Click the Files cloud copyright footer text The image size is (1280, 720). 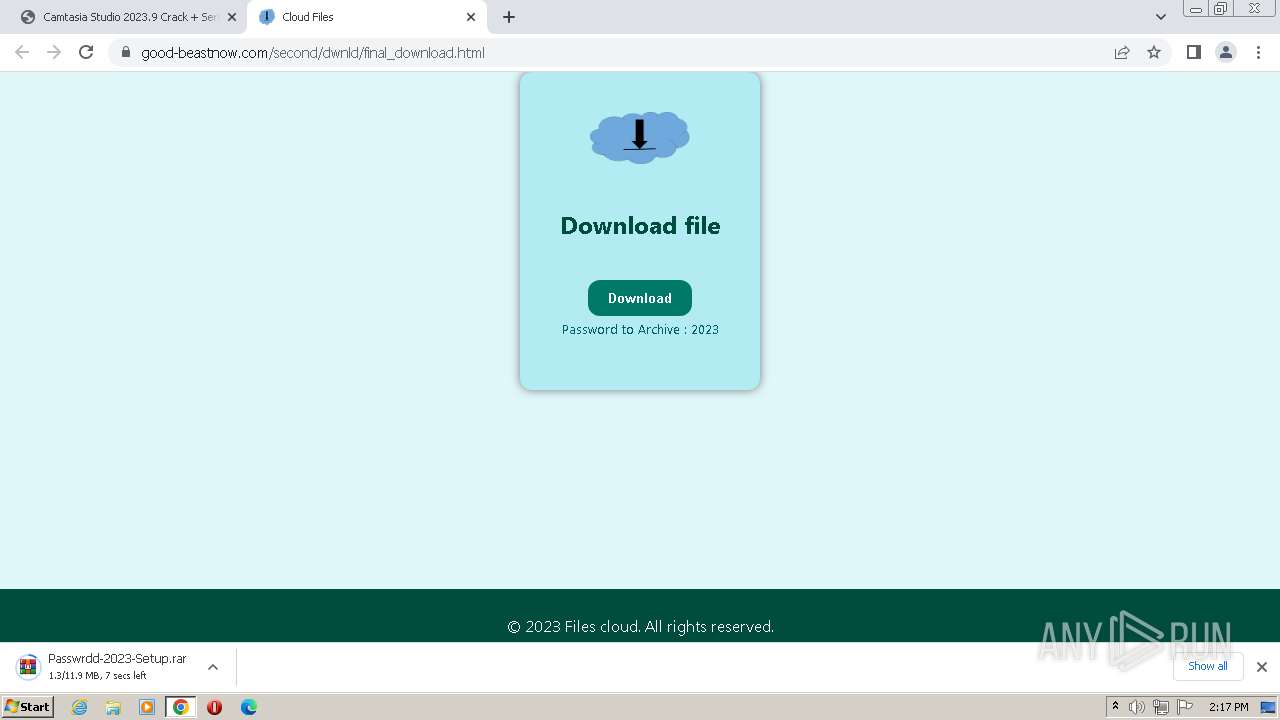point(640,627)
